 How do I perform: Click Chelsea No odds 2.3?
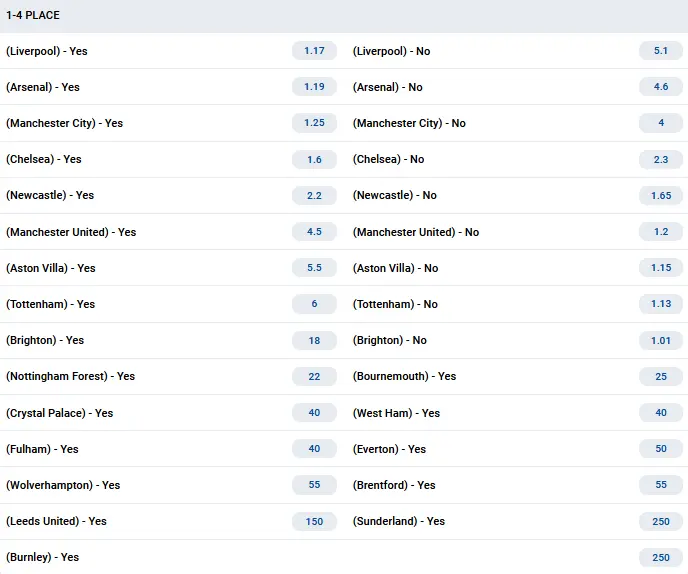(661, 159)
